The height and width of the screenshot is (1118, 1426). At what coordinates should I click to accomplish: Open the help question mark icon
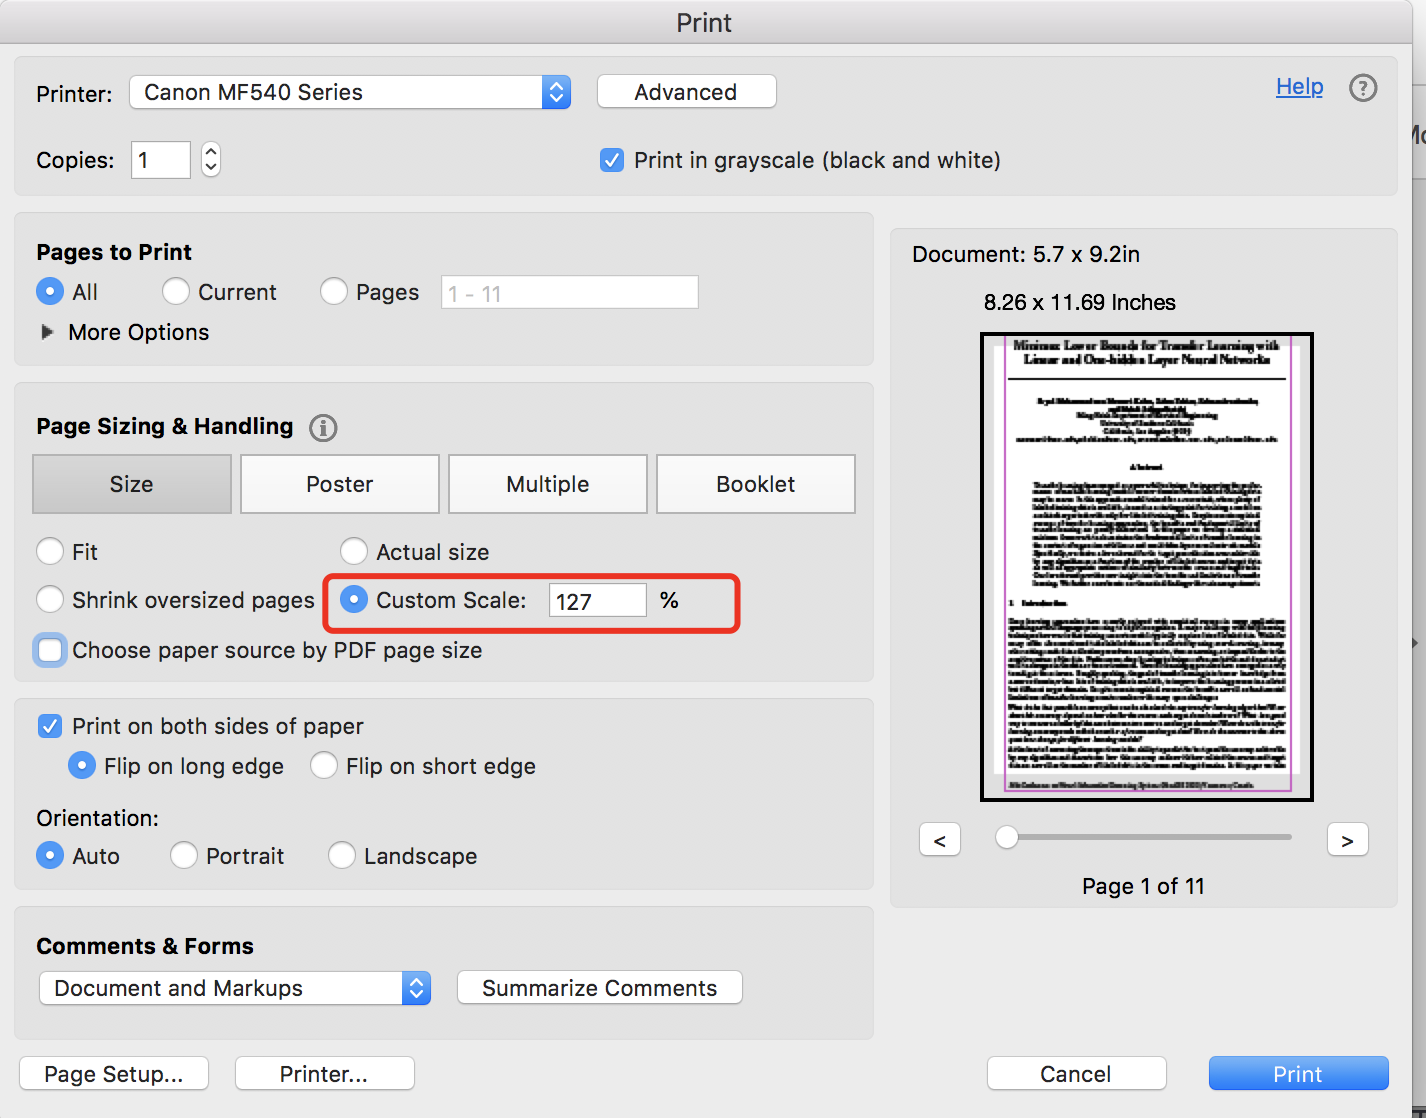pyautogui.click(x=1363, y=88)
